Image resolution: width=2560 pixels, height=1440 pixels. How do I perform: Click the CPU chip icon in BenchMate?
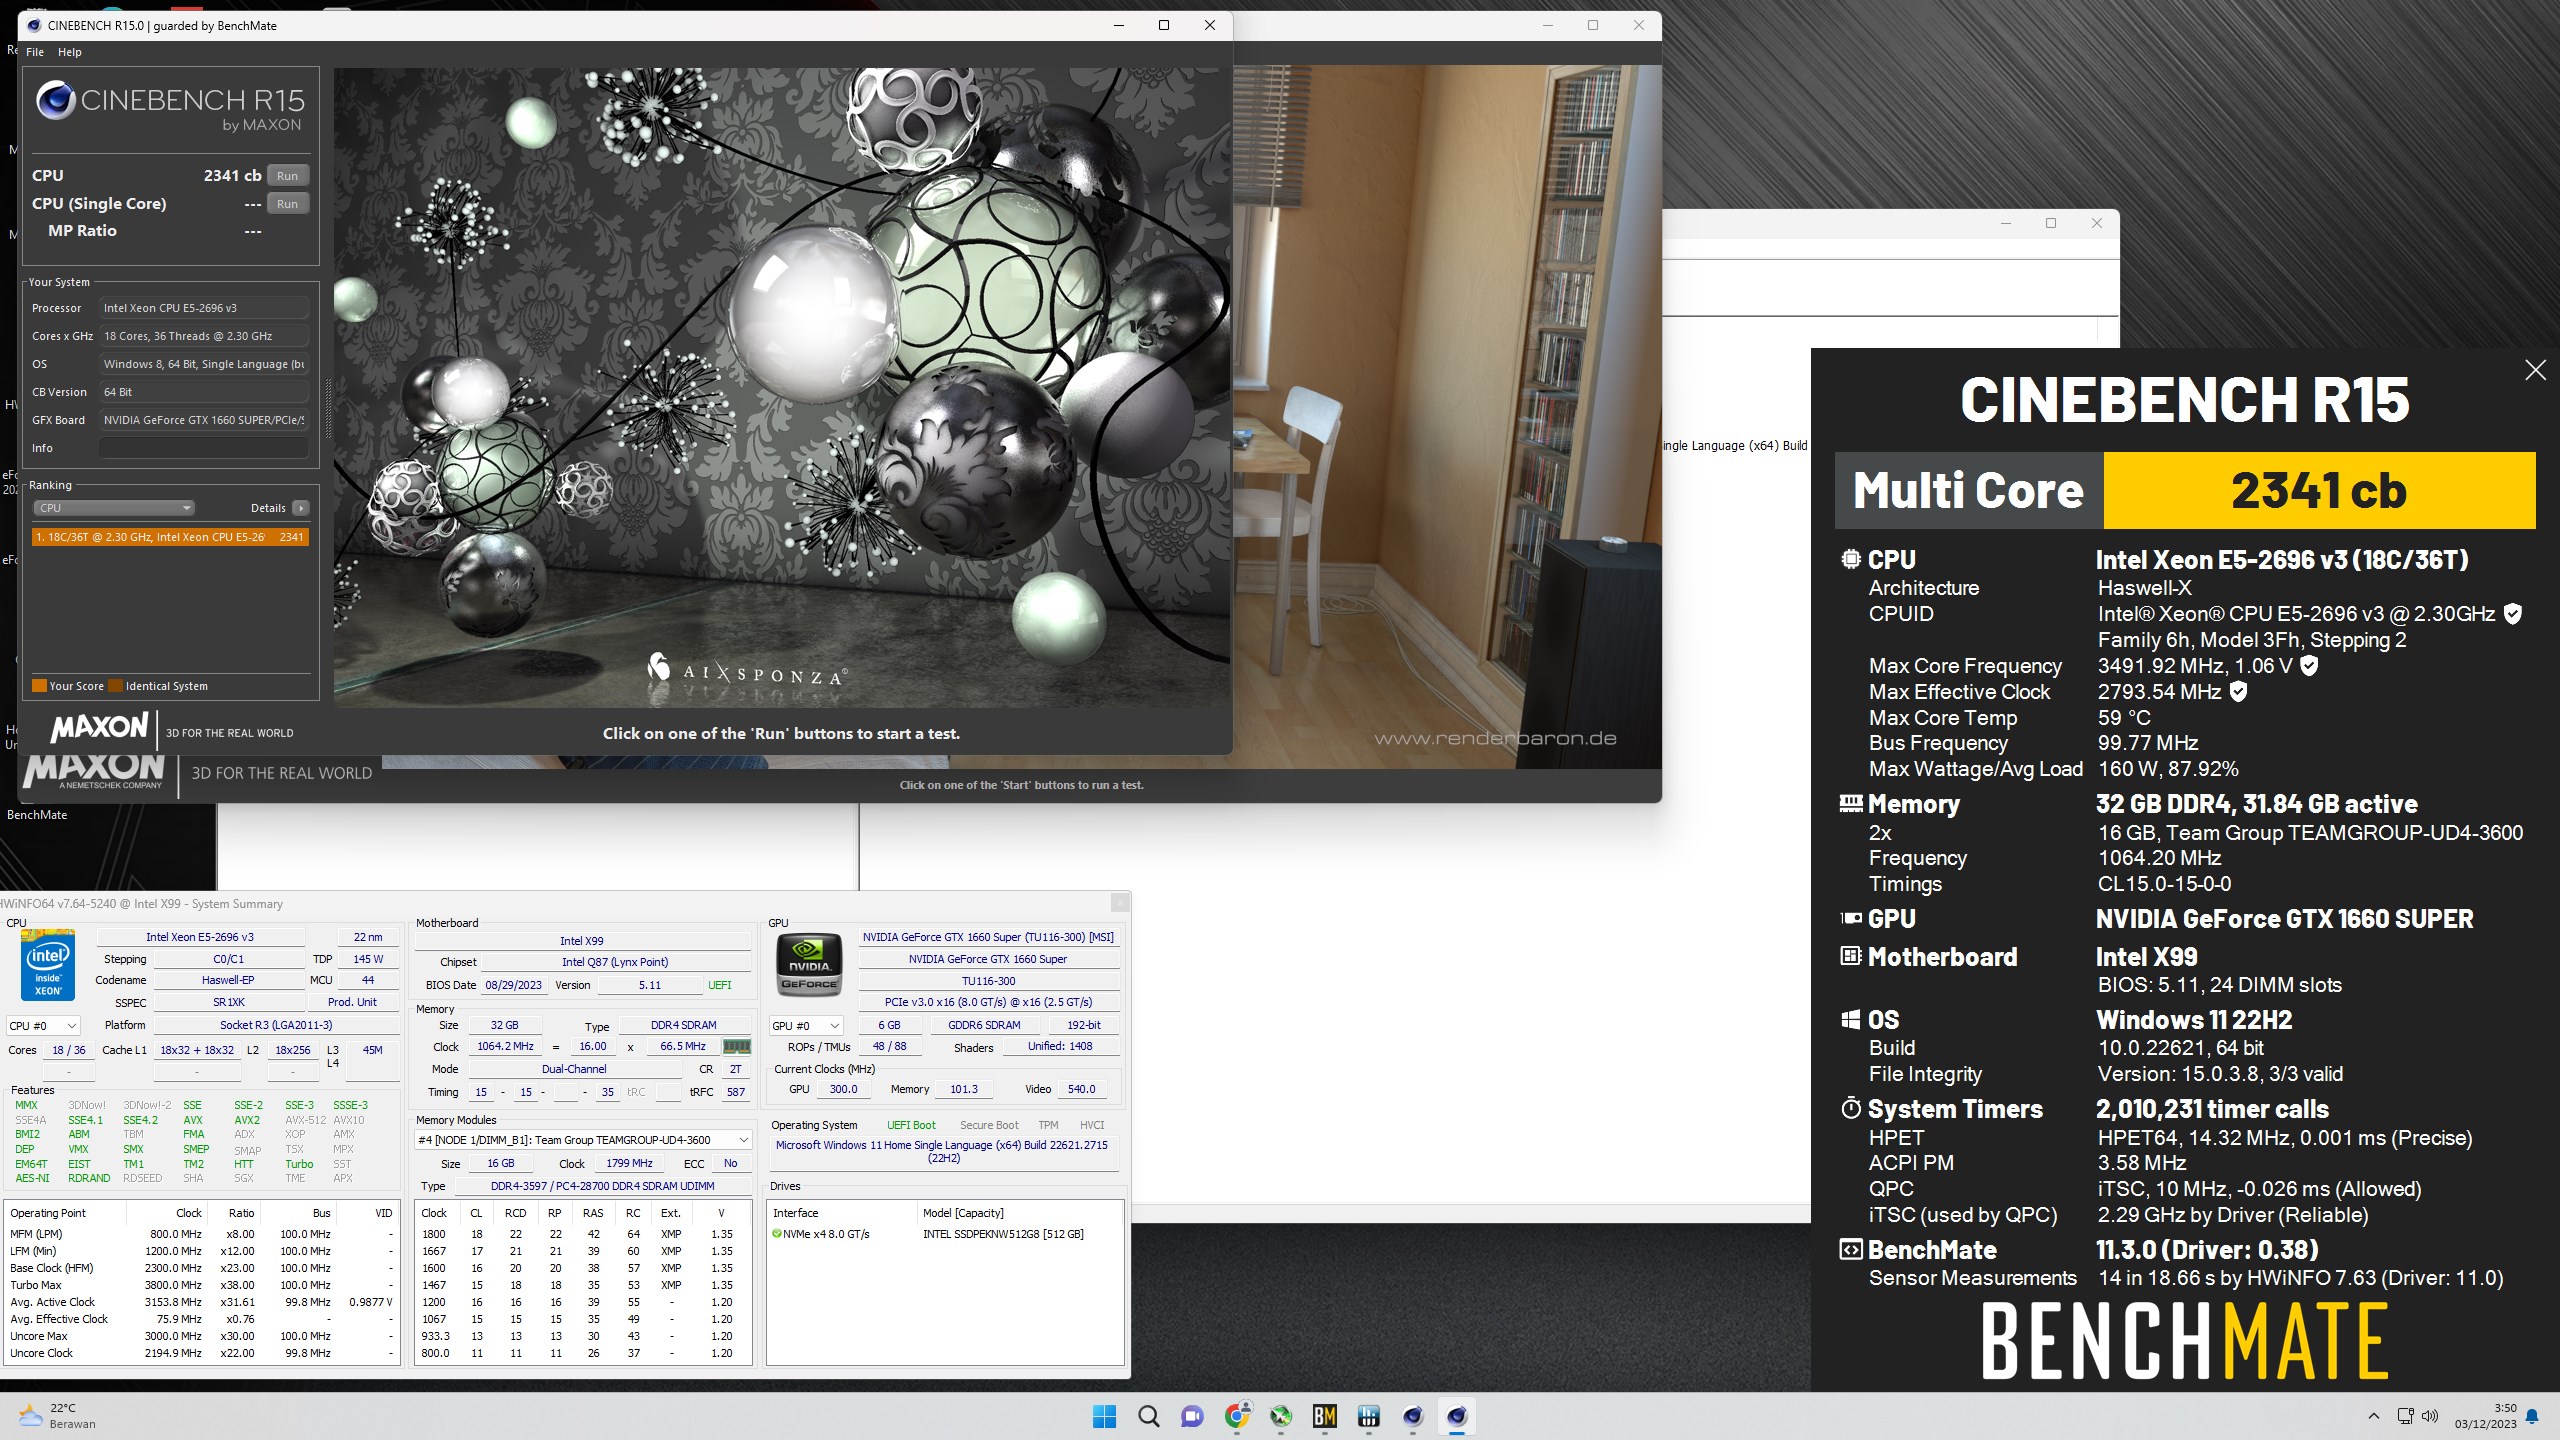tap(1851, 559)
